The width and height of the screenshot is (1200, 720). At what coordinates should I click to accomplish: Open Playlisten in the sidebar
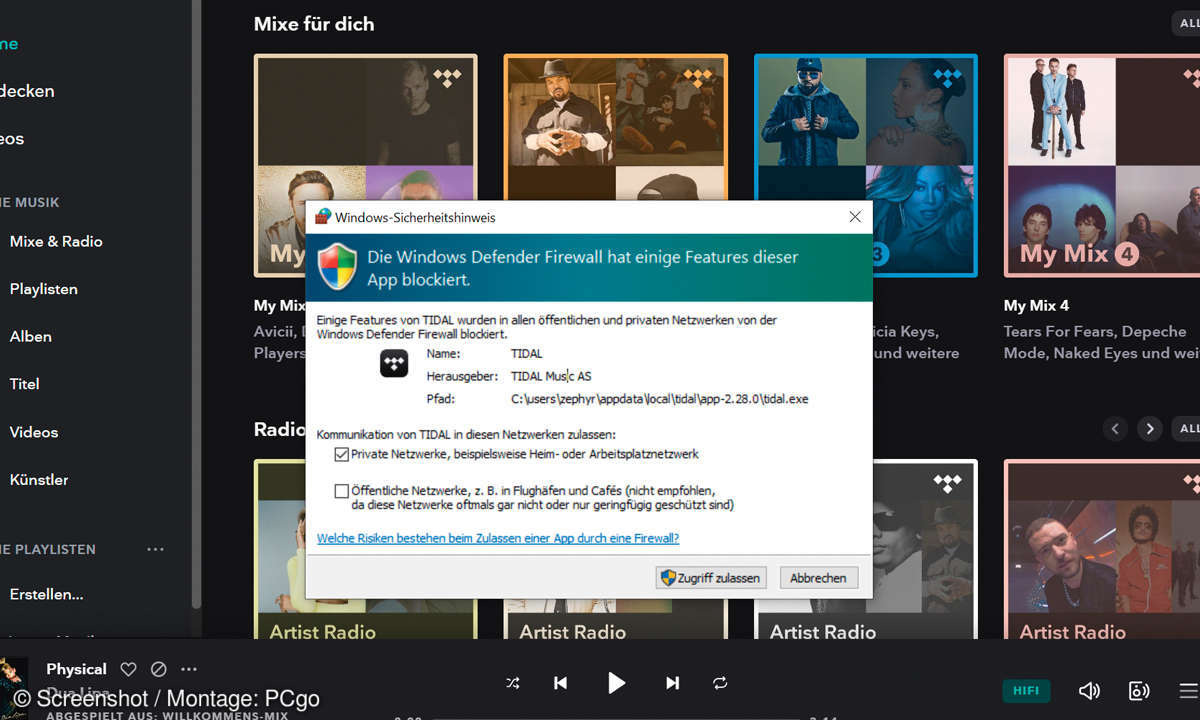[x=44, y=289]
